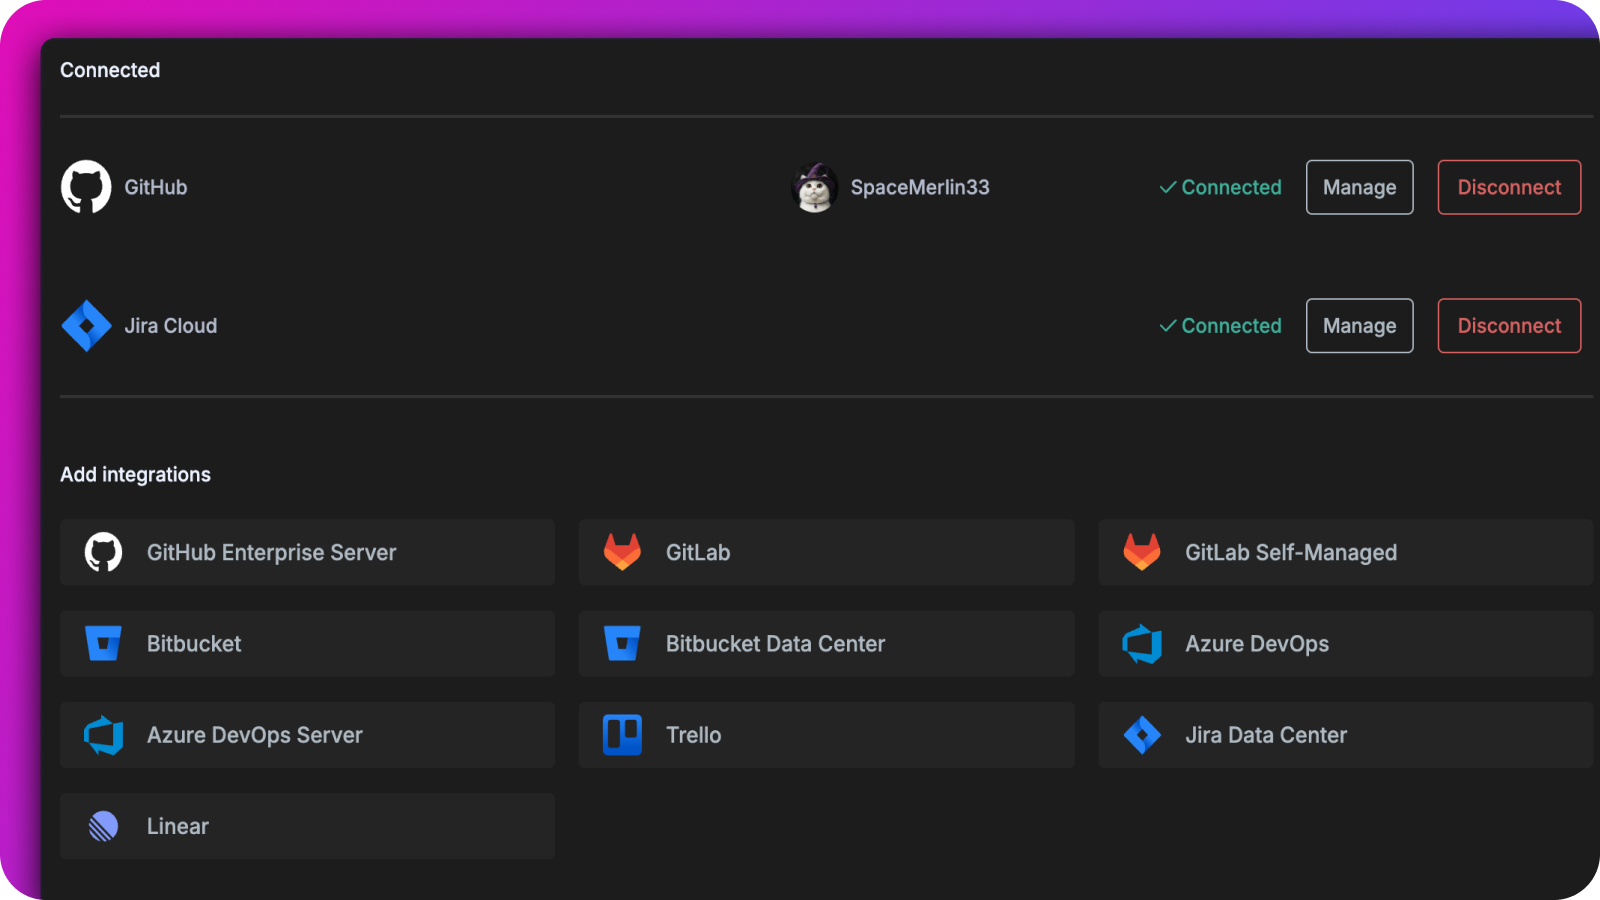Click the Trello board icon
Viewport: 1600px width, 900px height.
(623, 735)
